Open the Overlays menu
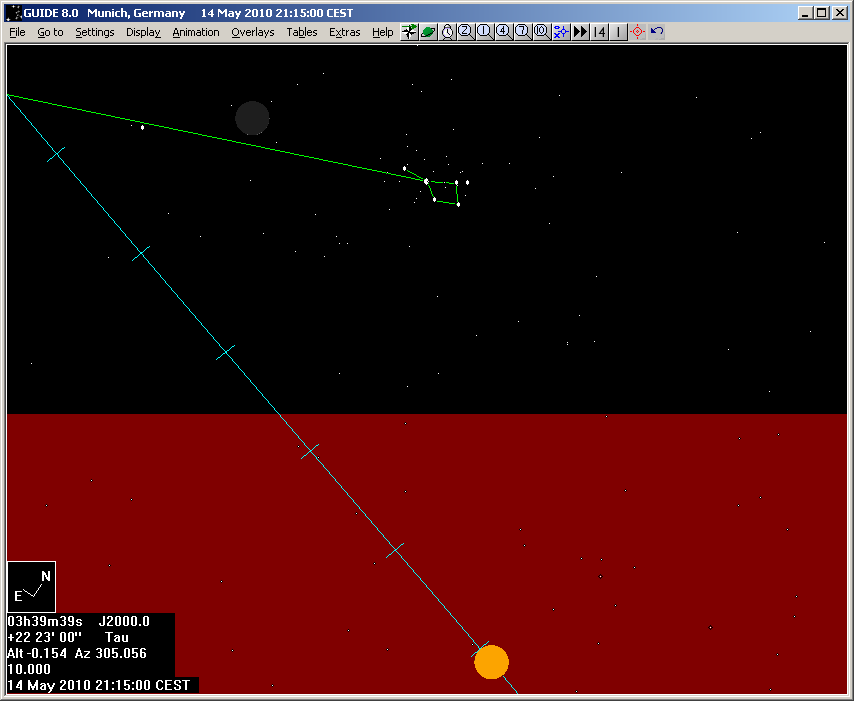Screen dimensions: 854x701 (x=252, y=32)
